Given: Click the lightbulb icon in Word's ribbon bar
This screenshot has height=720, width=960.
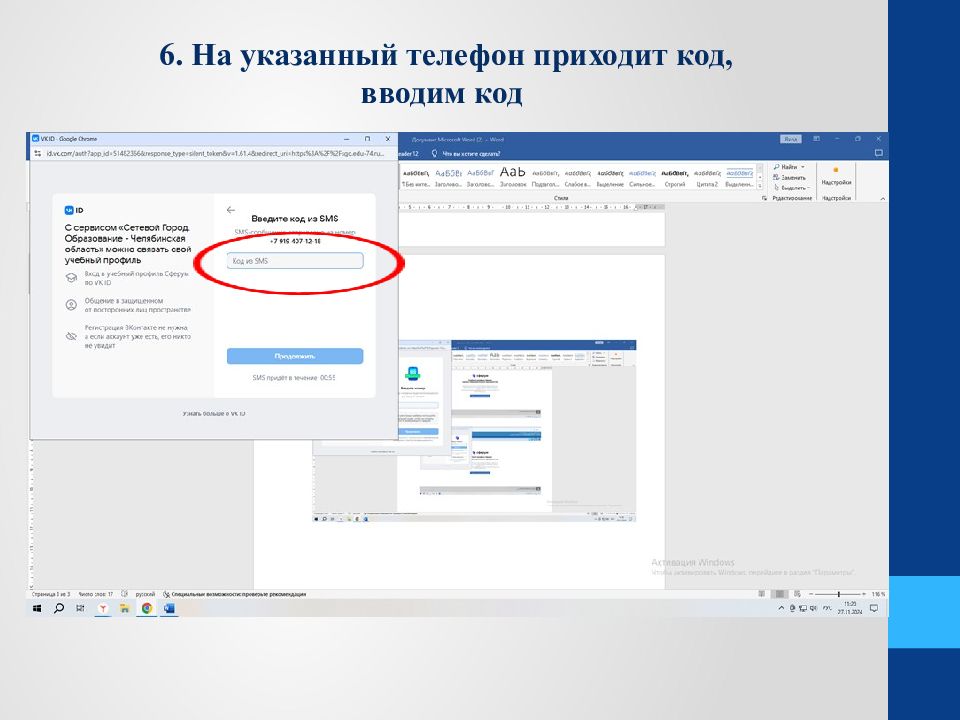Looking at the screenshot, I should (x=434, y=154).
